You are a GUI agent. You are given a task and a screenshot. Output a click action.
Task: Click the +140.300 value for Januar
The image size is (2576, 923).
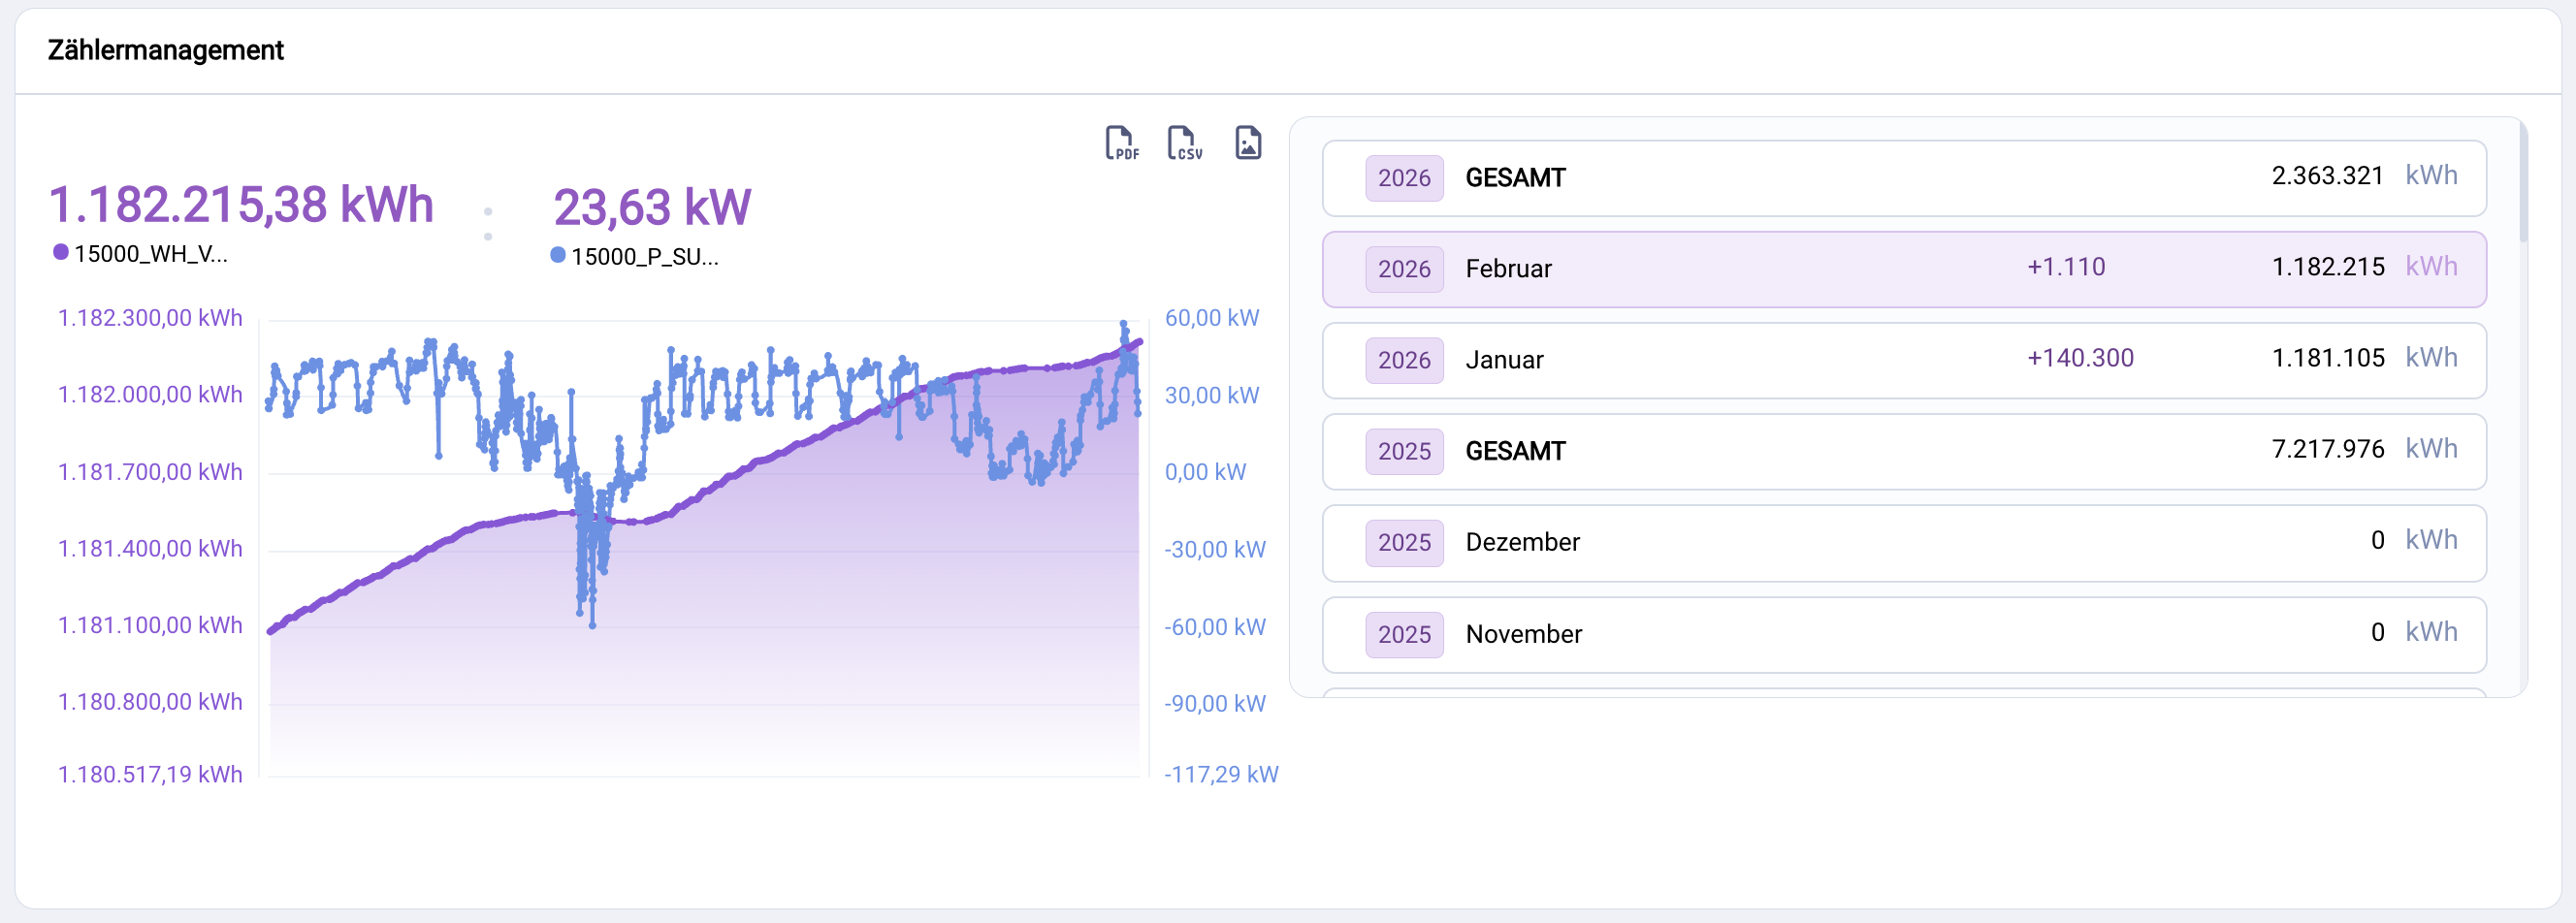click(x=2080, y=358)
